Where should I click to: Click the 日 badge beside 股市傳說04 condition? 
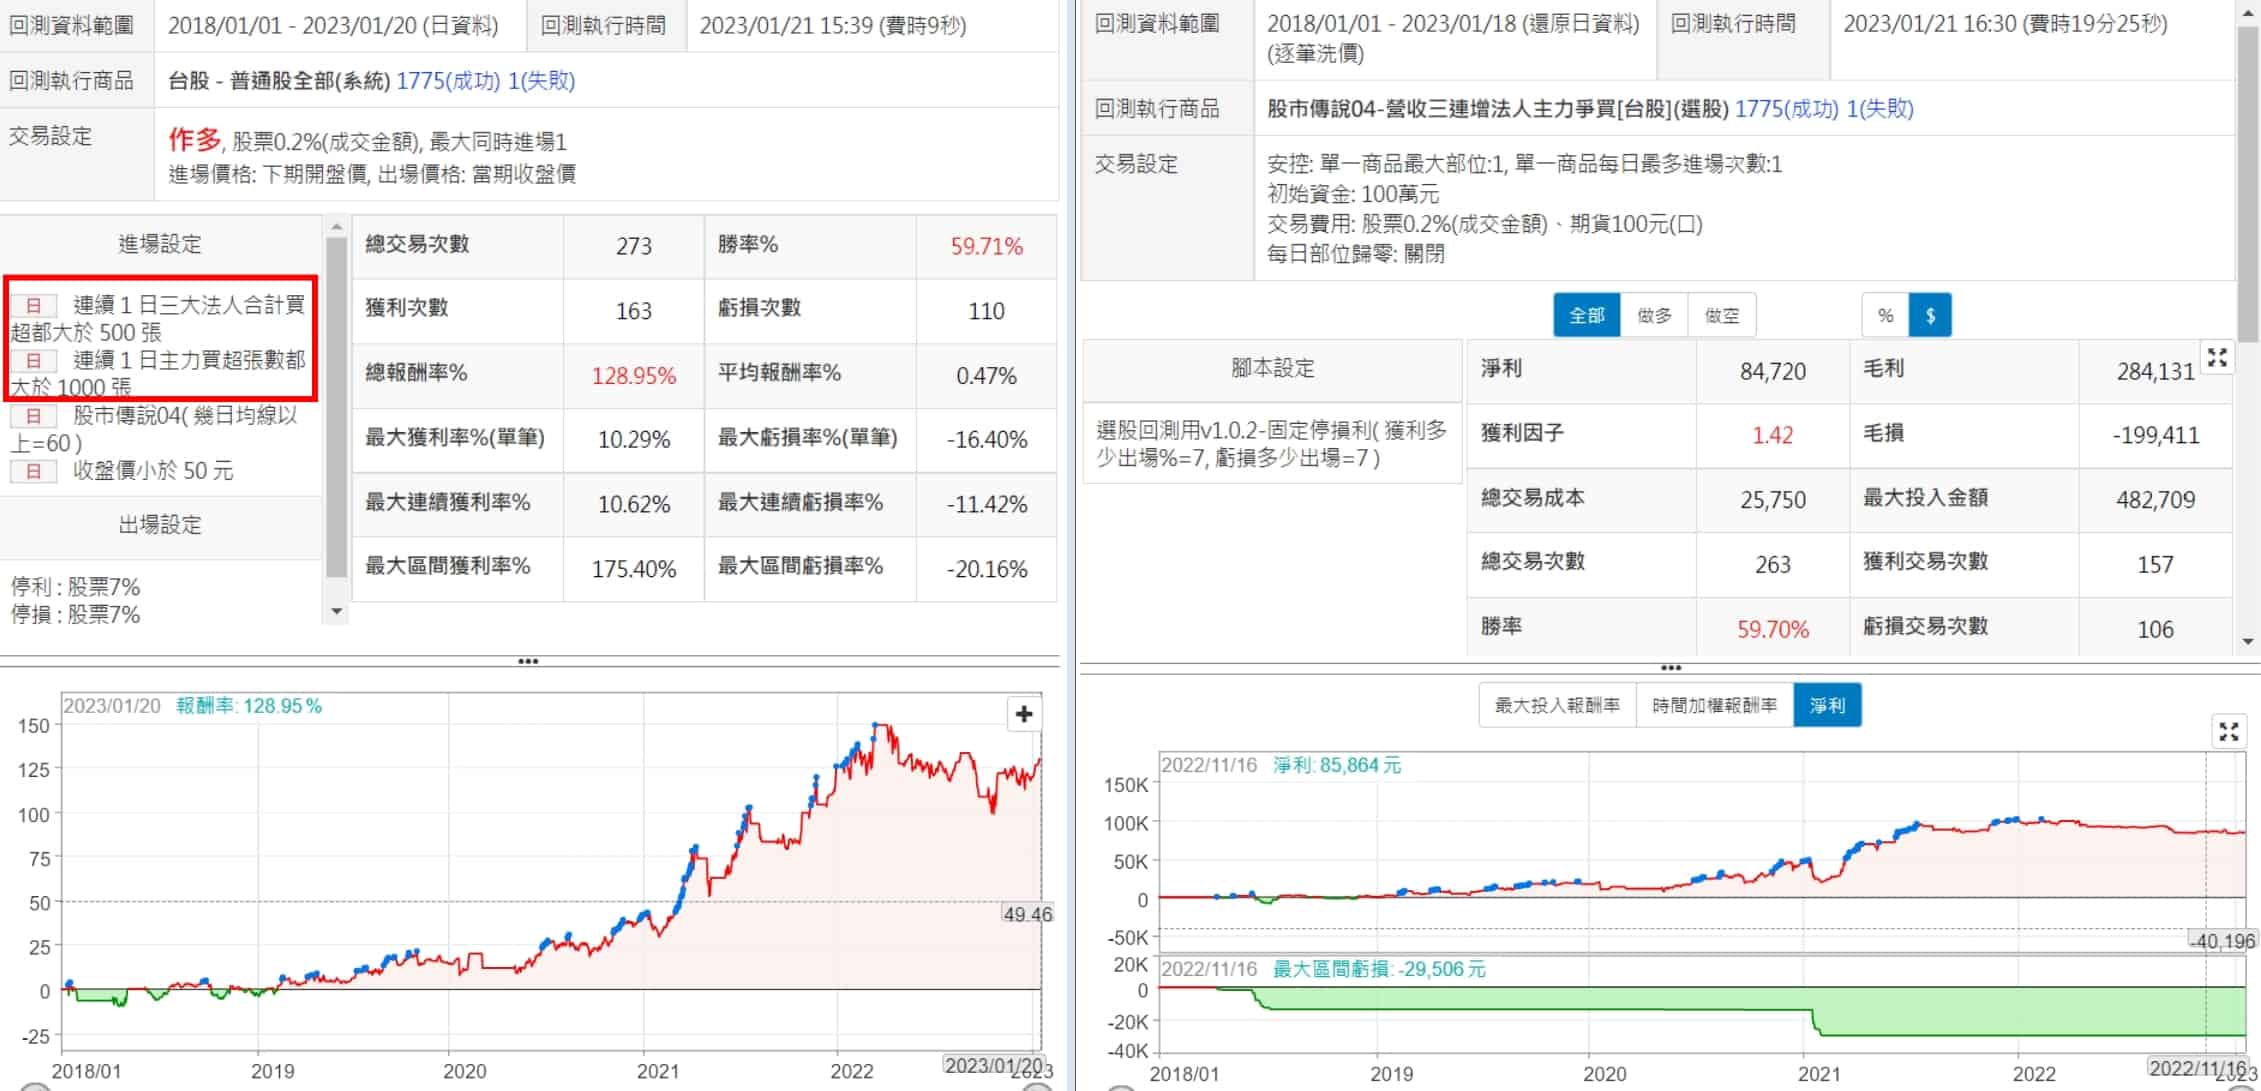coord(34,416)
